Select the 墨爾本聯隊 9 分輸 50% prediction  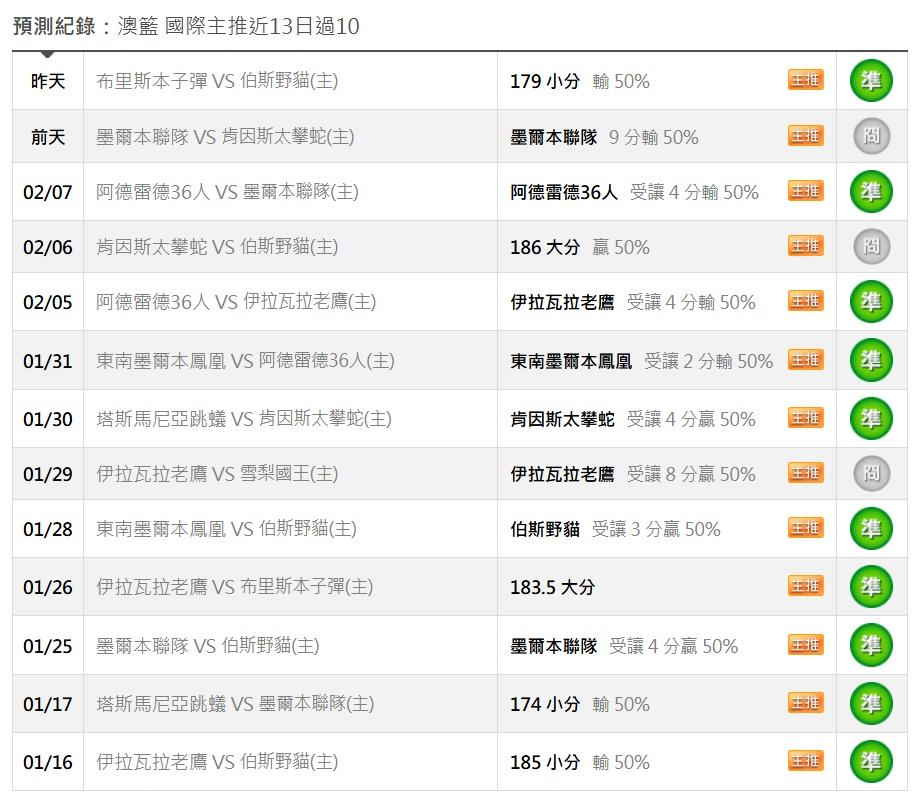click(x=604, y=137)
